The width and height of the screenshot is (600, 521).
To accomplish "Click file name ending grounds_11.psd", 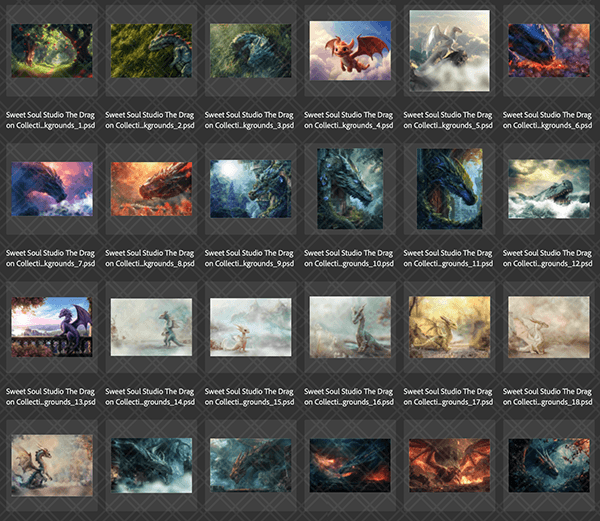I will pyautogui.click(x=448, y=258).
